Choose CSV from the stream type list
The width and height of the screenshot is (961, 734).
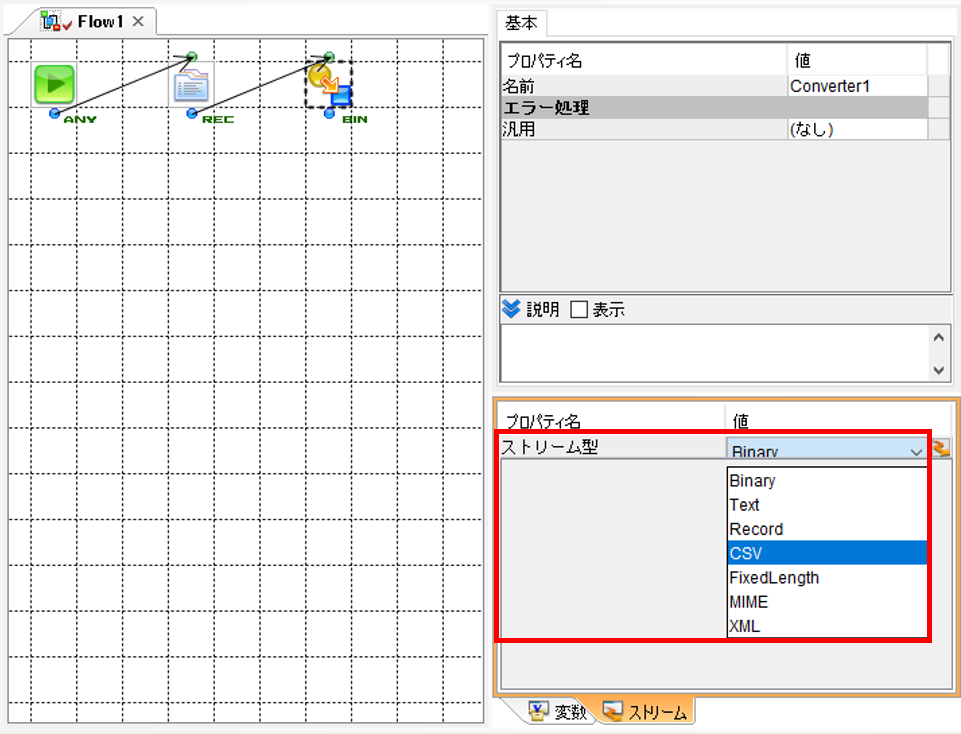[827, 553]
